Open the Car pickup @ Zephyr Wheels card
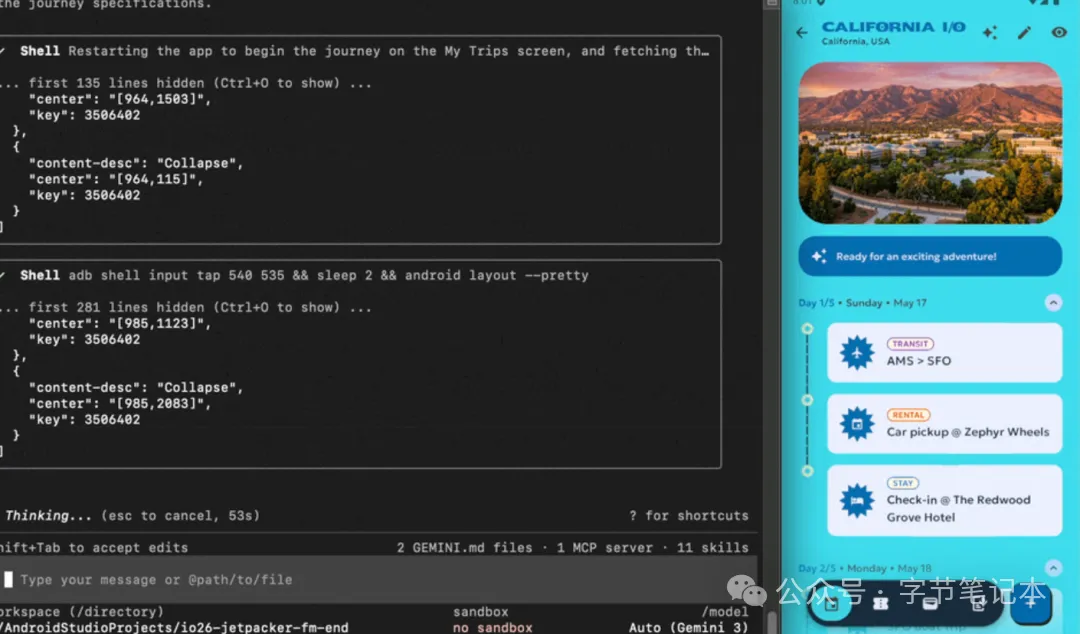Viewport: 1080px width, 634px height. pos(944,424)
